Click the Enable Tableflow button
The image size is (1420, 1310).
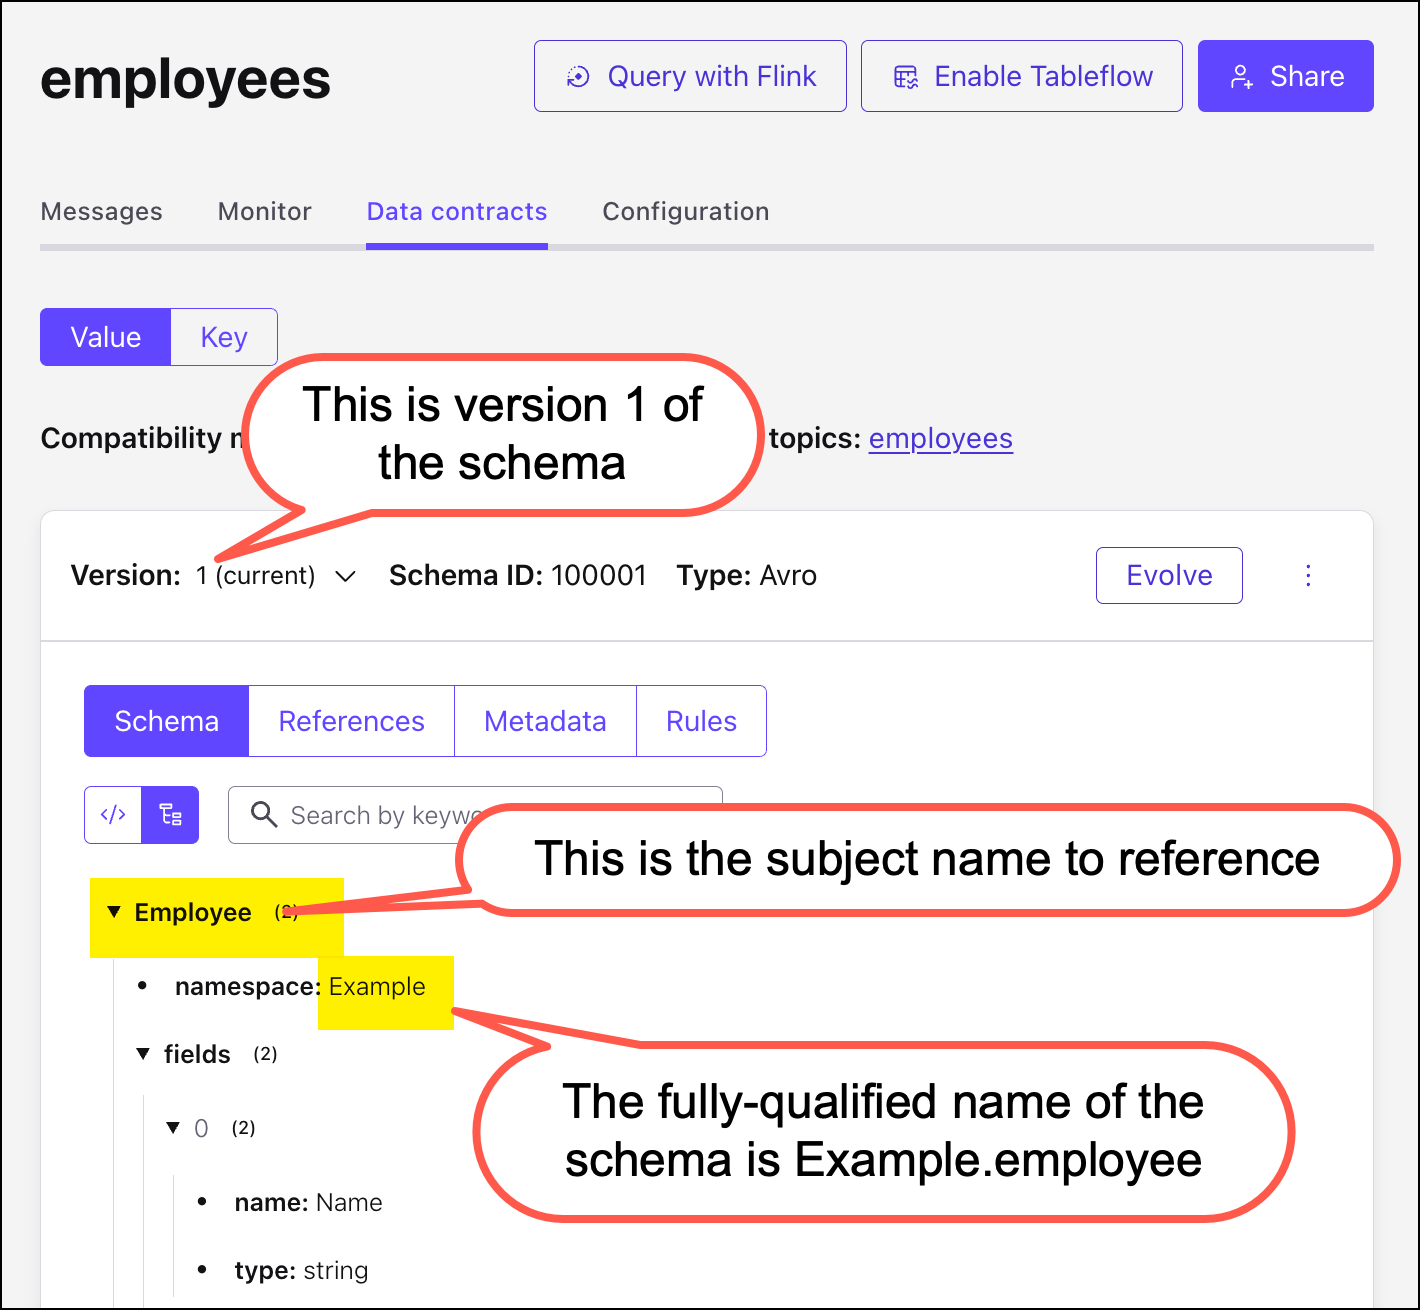pos(1021,76)
